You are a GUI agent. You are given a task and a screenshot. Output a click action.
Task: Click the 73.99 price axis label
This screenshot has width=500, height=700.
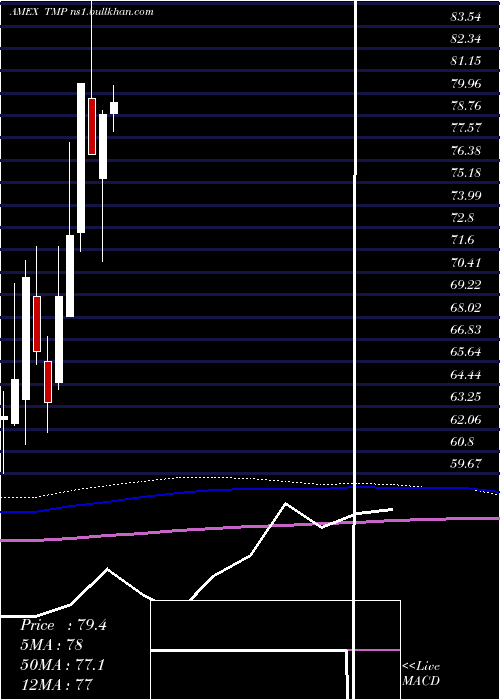click(466, 196)
